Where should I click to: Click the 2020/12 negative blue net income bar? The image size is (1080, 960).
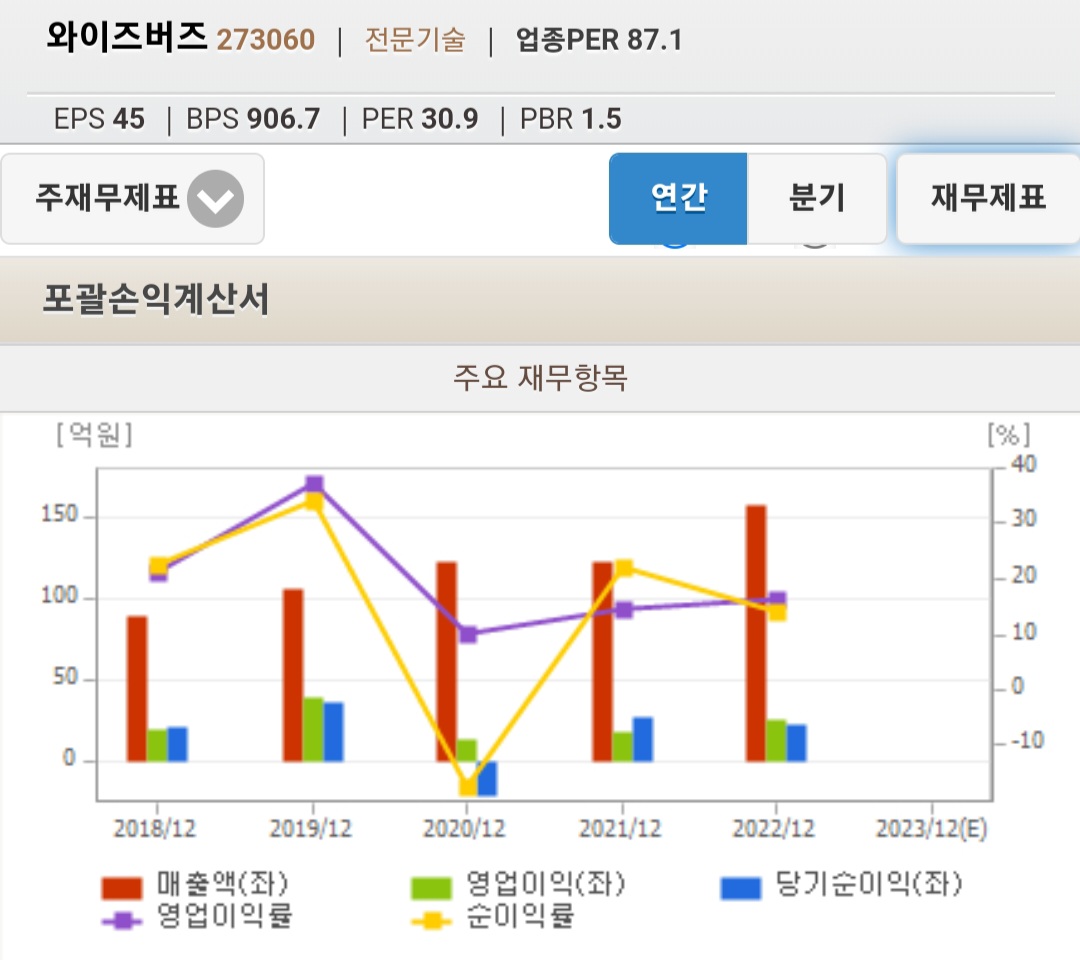[487, 779]
